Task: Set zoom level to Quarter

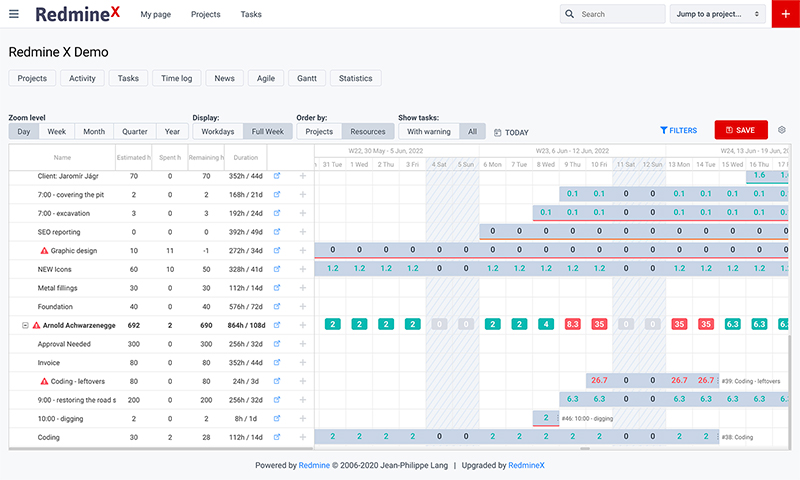Action: [x=135, y=132]
